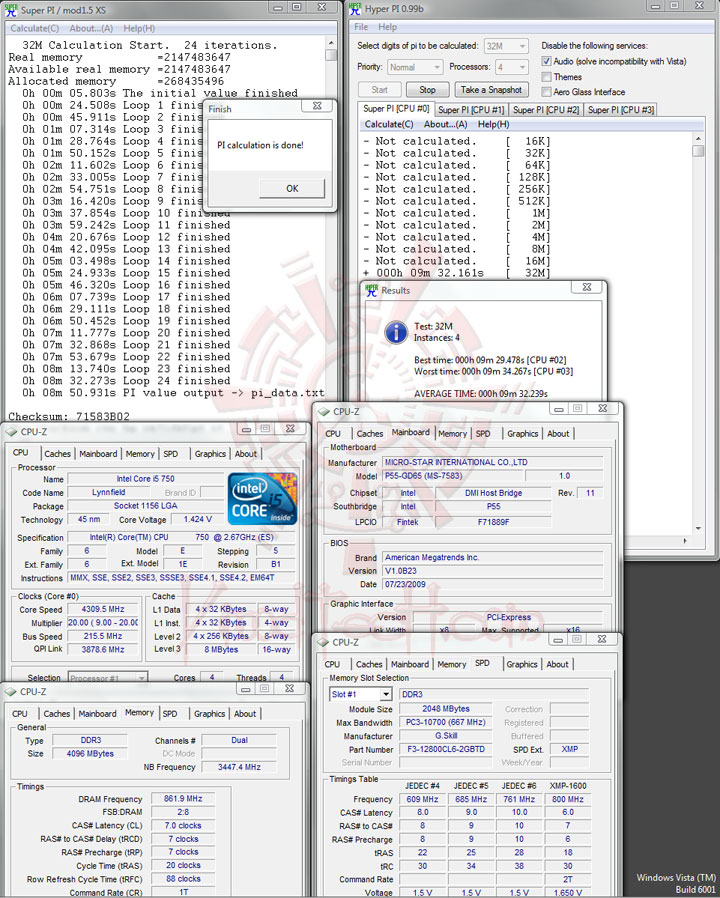Click the AVERAGE TIME text in Results
Screen dimensions: 720x898
click(481, 393)
